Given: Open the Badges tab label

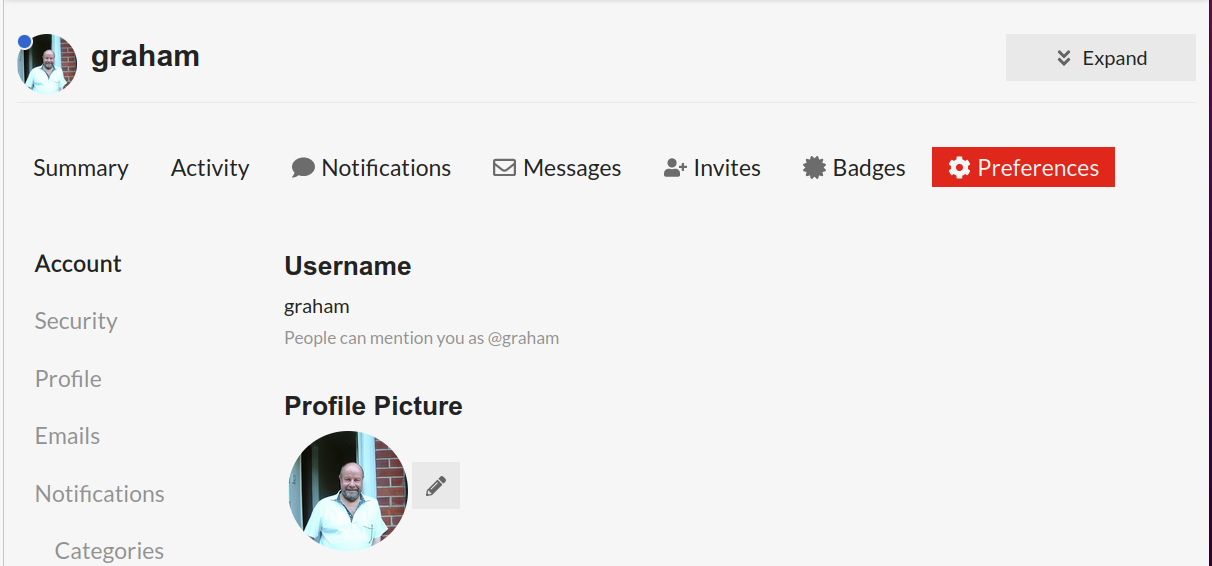Looking at the screenshot, I should point(869,168).
